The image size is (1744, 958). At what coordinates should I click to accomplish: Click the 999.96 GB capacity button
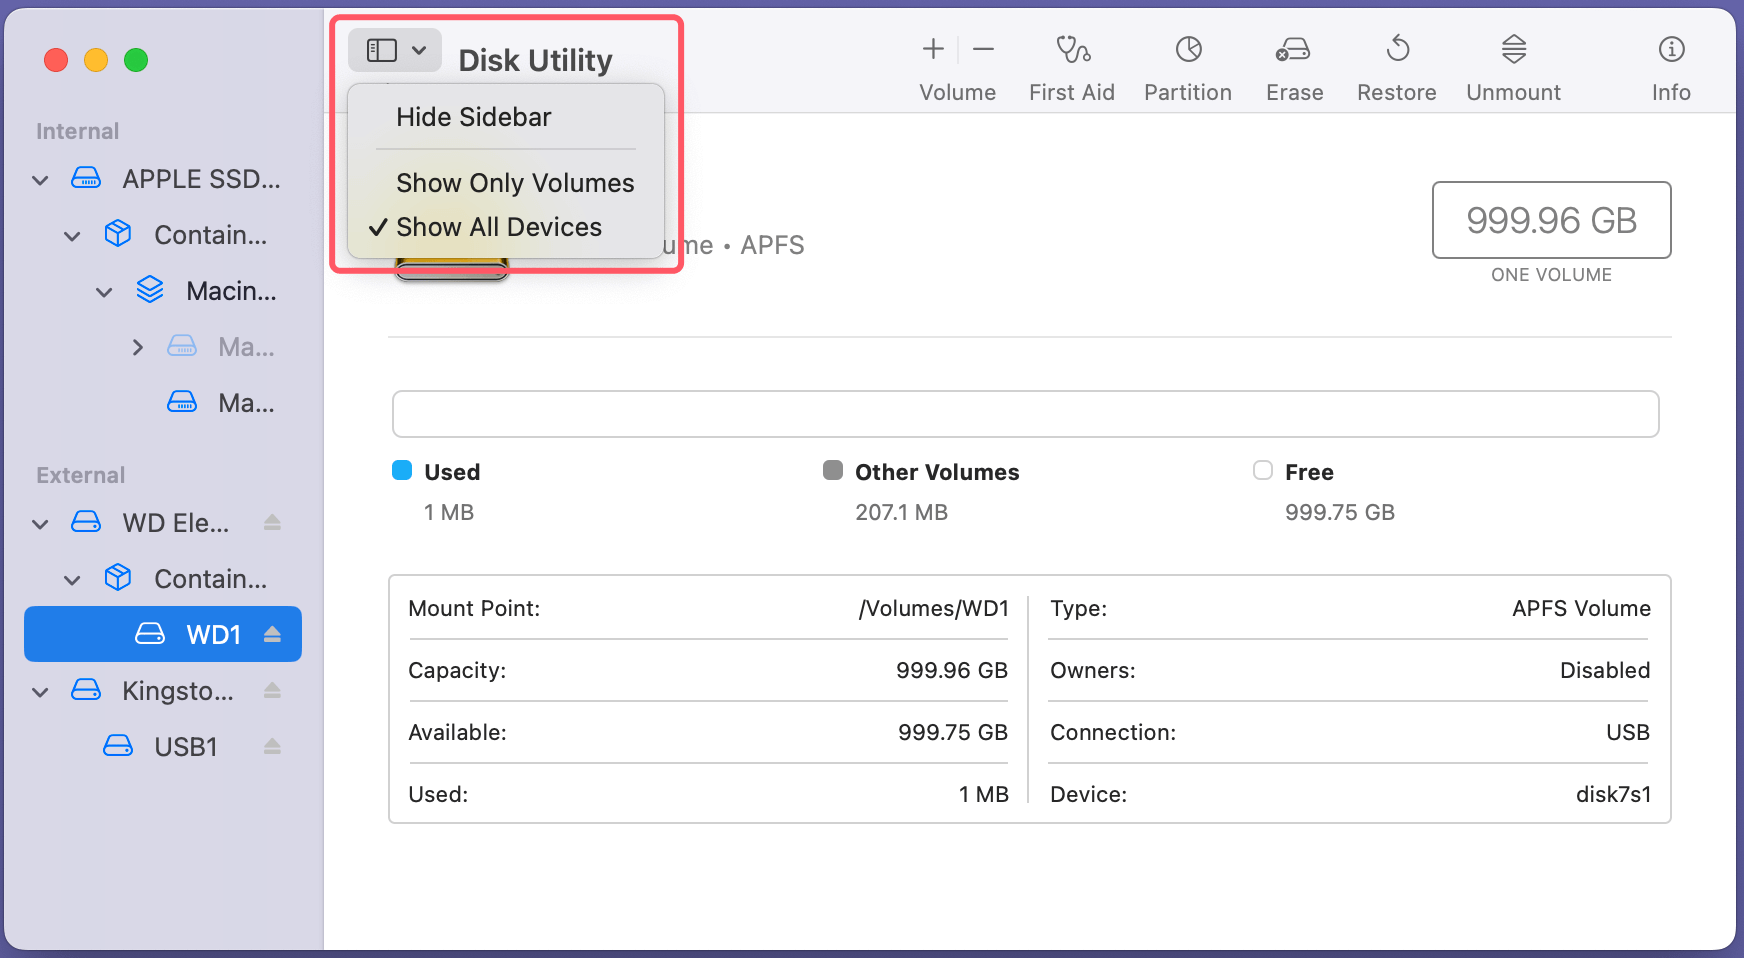[x=1551, y=220]
